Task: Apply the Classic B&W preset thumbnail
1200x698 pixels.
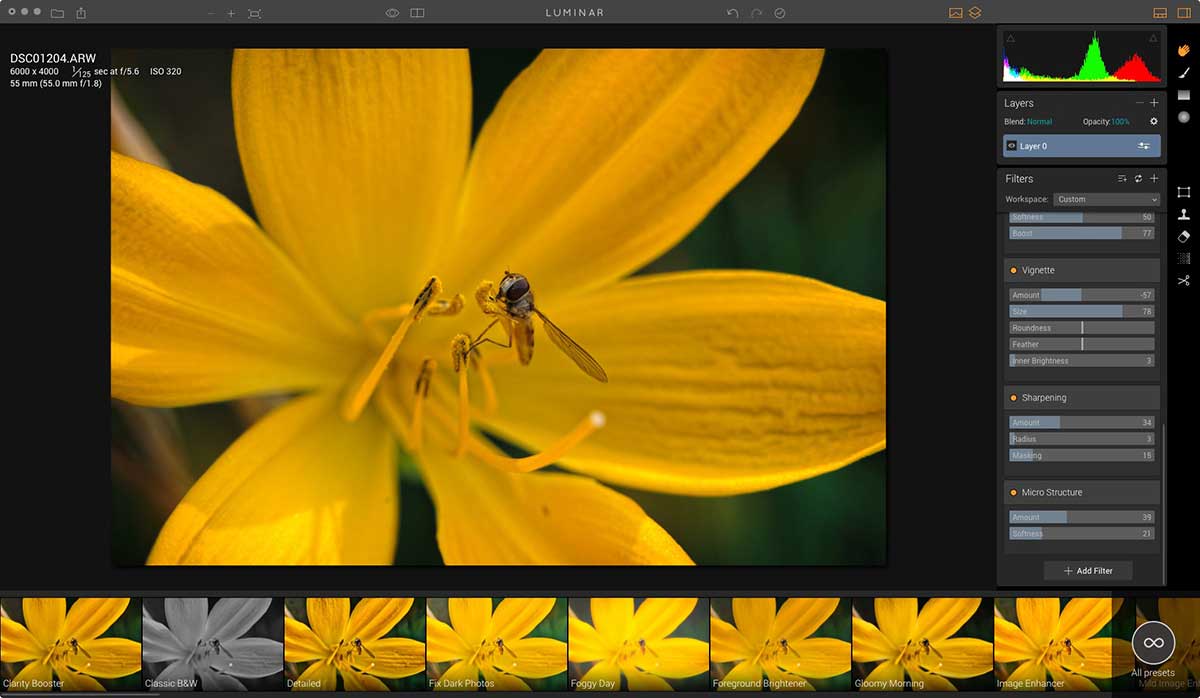Action: pos(213,641)
